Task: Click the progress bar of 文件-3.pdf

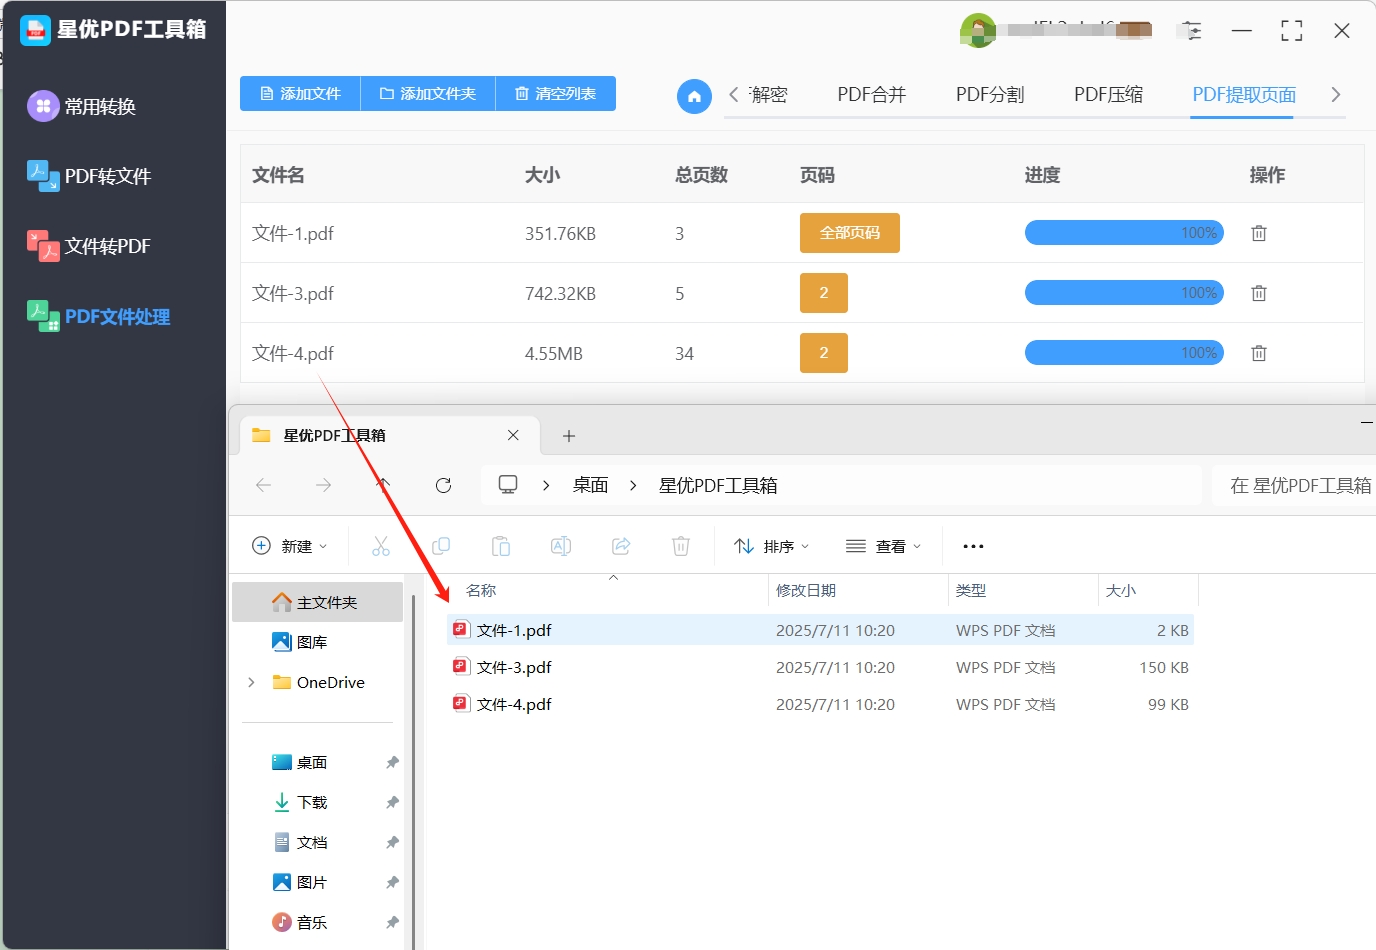Action: (1124, 293)
